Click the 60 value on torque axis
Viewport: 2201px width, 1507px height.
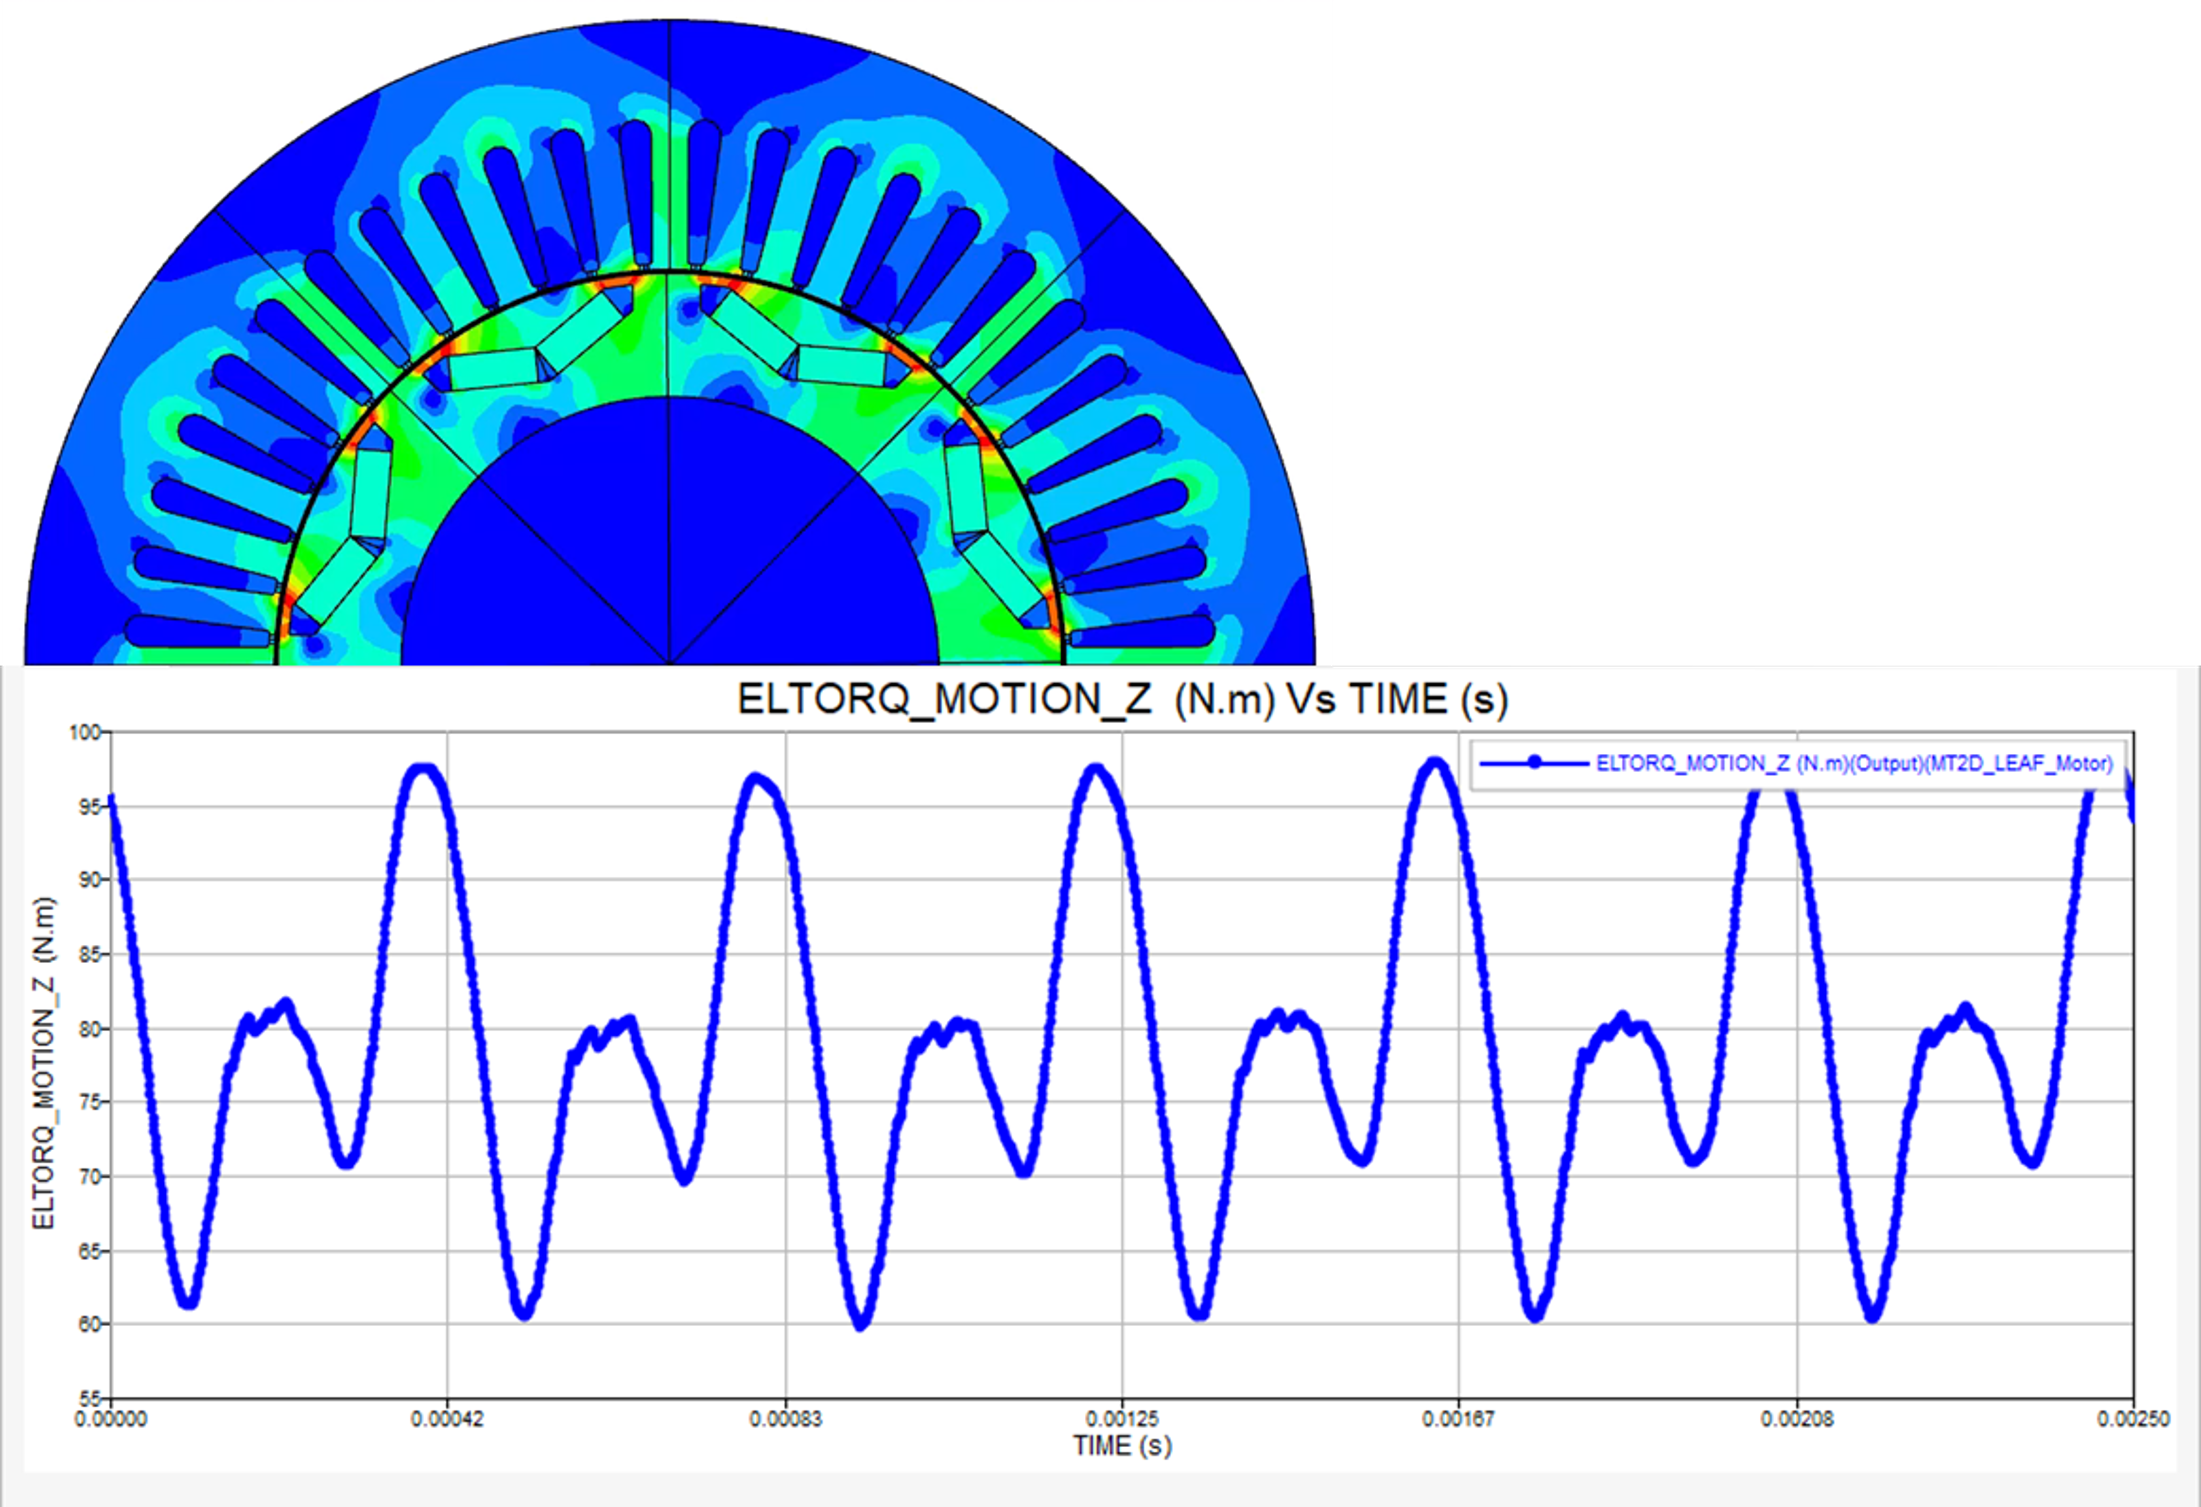(x=89, y=1324)
